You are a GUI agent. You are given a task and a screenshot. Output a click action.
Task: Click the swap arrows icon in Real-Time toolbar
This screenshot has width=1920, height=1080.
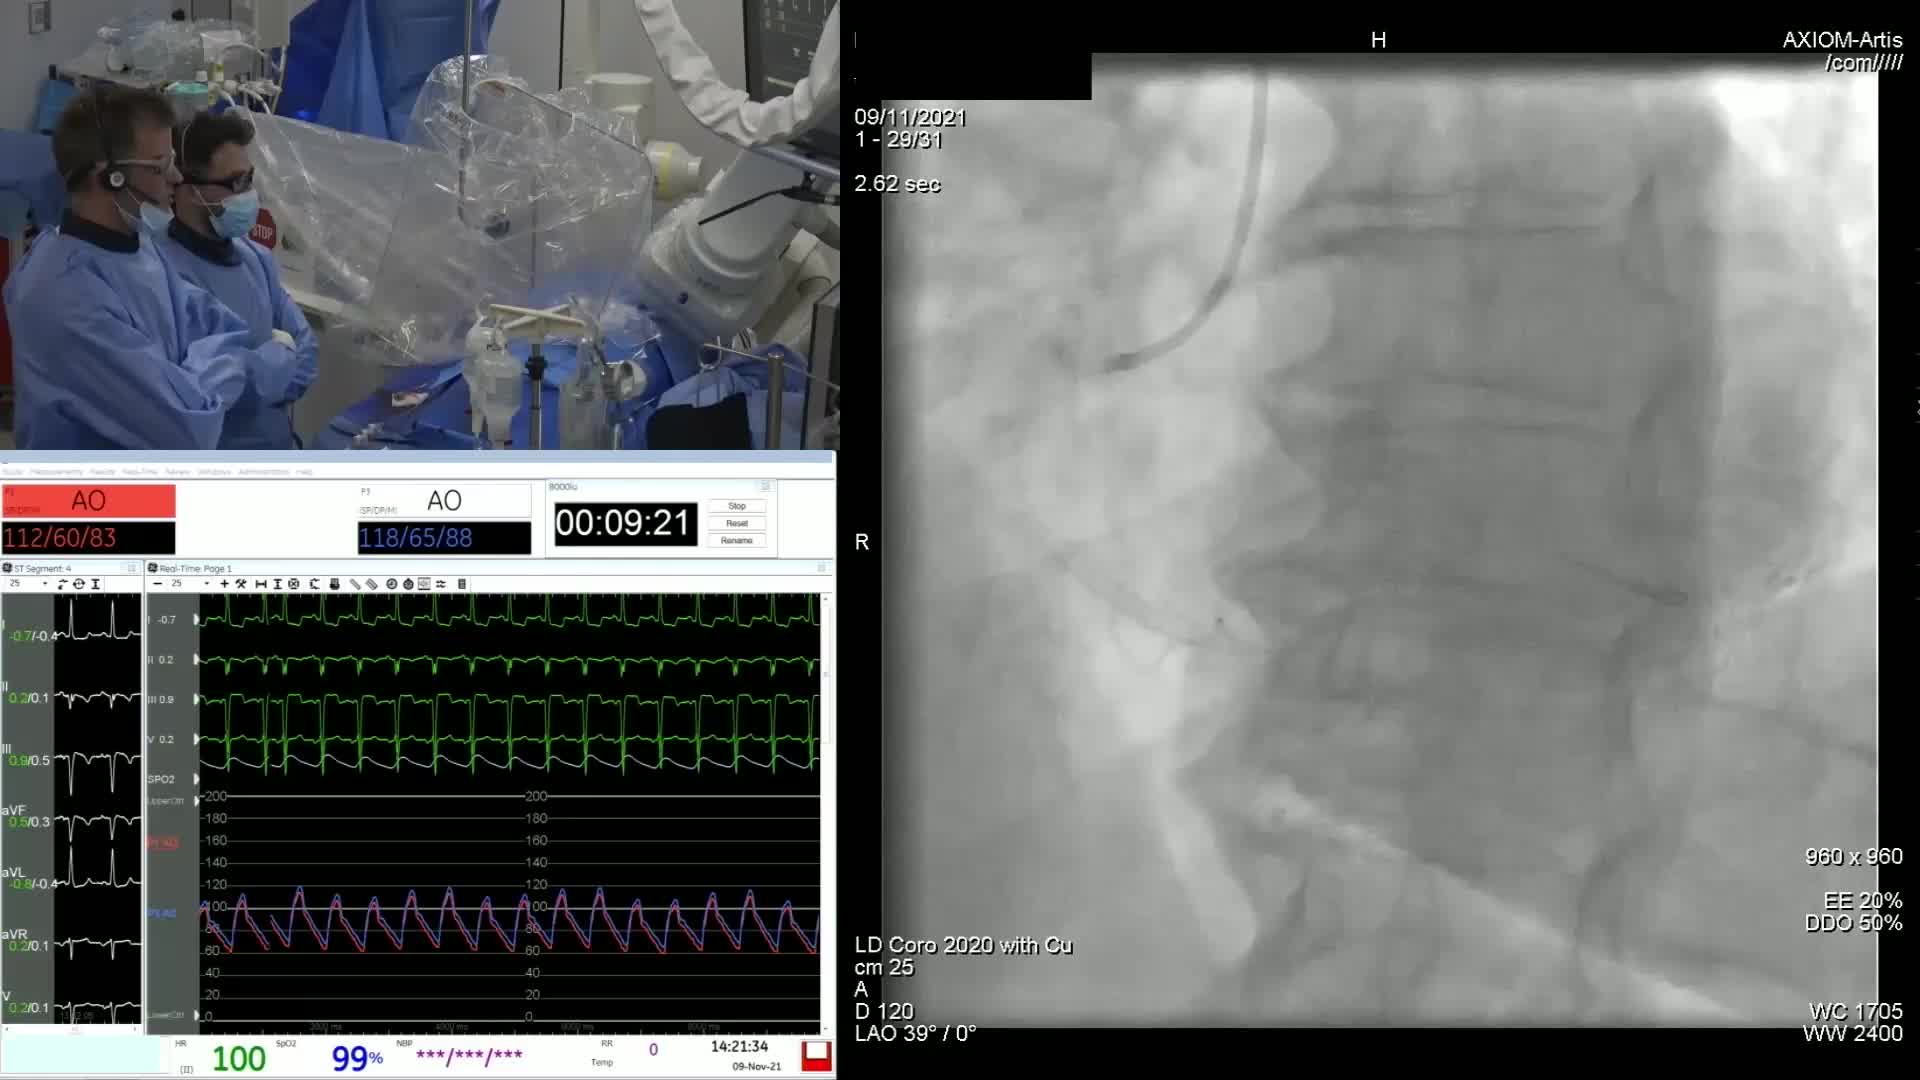pyautogui.click(x=441, y=584)
